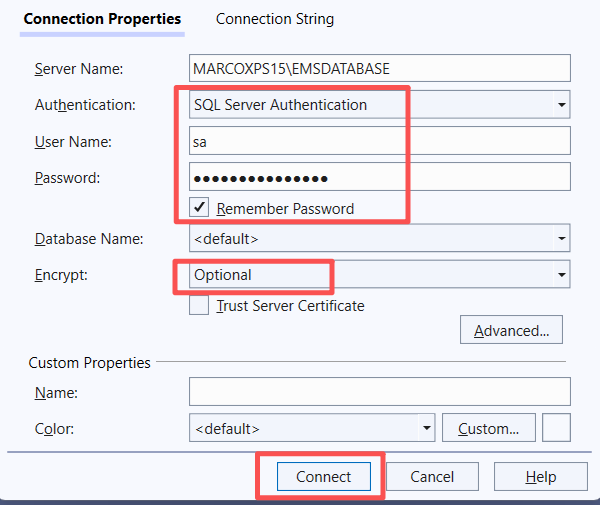Select the Connection Properties tab
This screenshot has width=600, height=505.
[102, 19]
